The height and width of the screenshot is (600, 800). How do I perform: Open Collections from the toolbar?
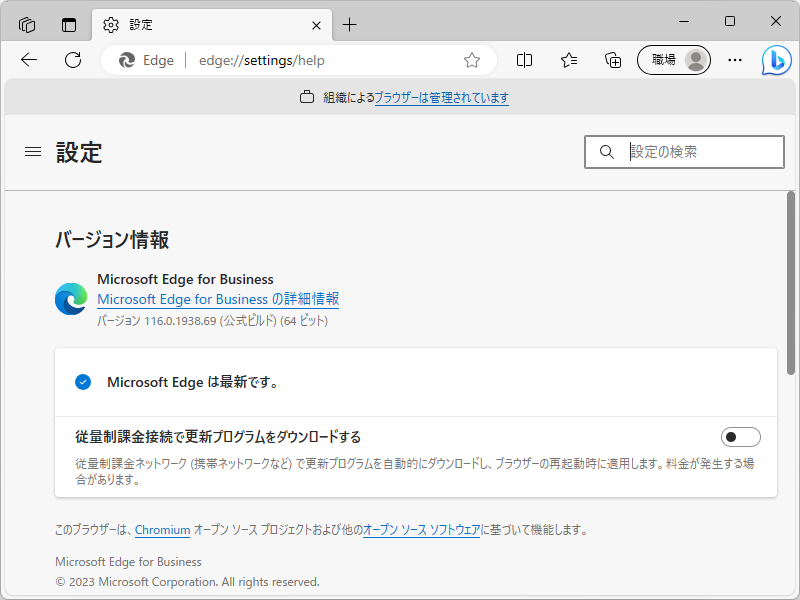pyautogui.click(x=613, y=60)
